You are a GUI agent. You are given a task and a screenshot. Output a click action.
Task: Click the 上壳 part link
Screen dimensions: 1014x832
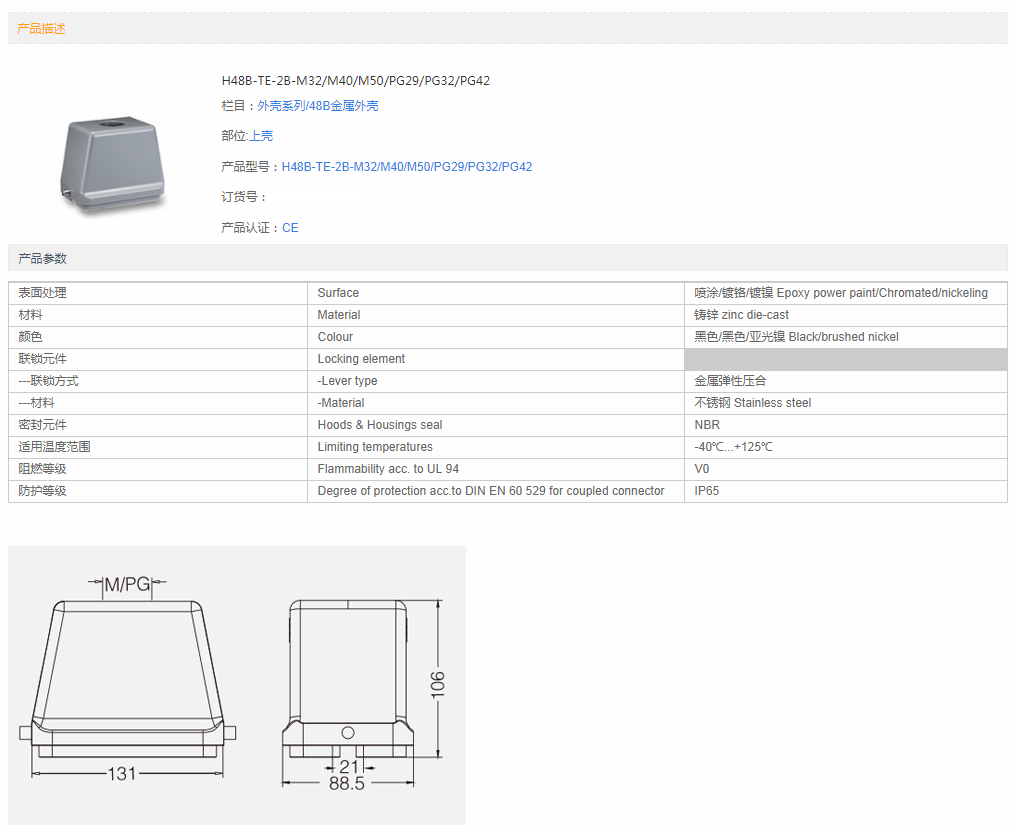pyautogui.click(x=261, y=136)
